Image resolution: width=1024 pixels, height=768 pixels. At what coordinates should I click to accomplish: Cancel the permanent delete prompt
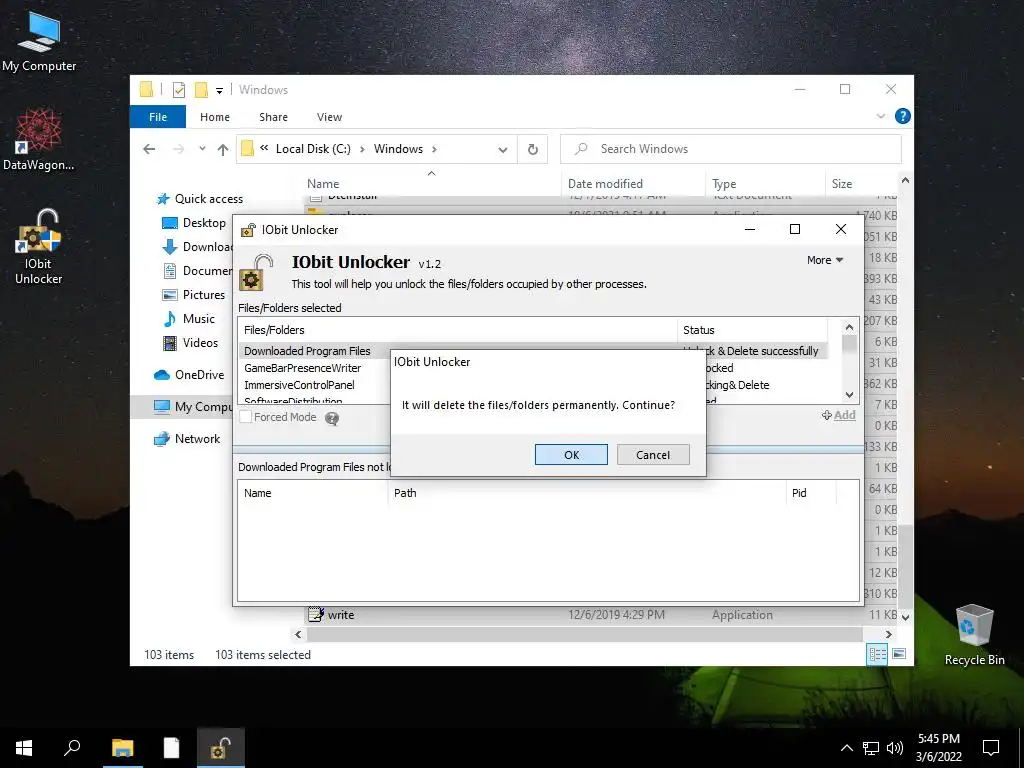(652, 455)
